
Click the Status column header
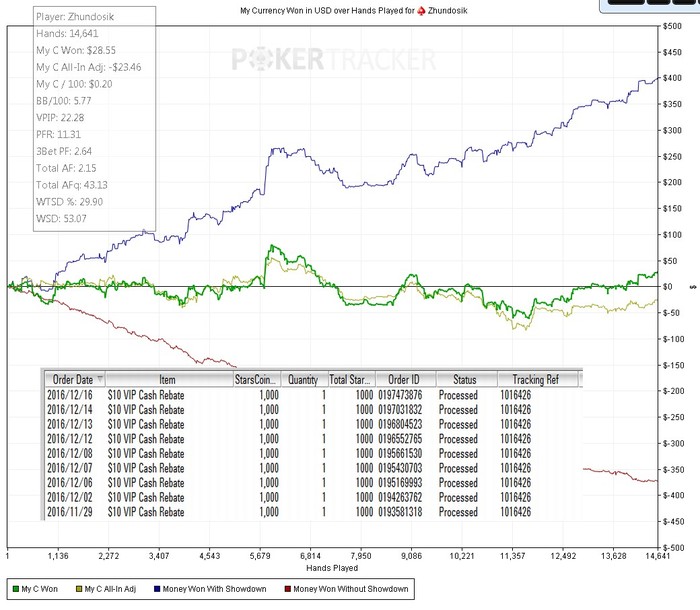(467, 380)
